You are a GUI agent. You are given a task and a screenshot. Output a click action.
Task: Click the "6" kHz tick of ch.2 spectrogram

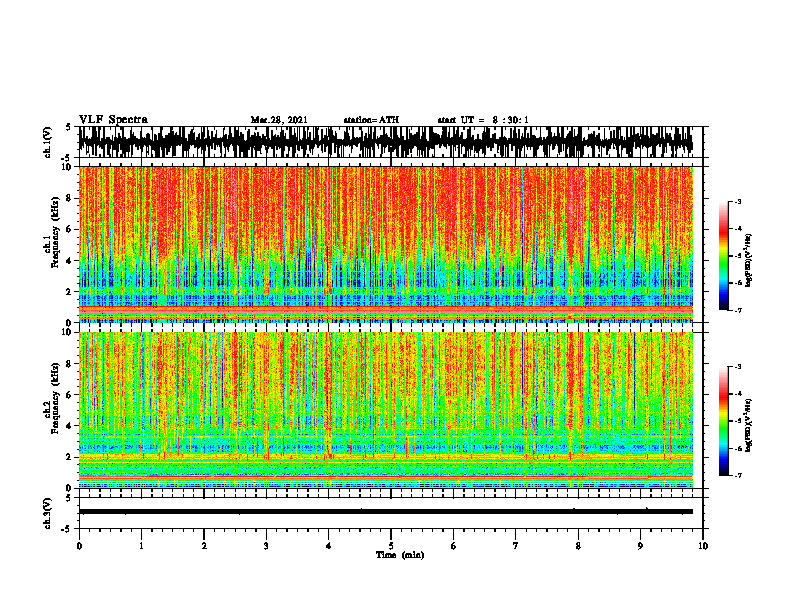(x=70, y=395)
